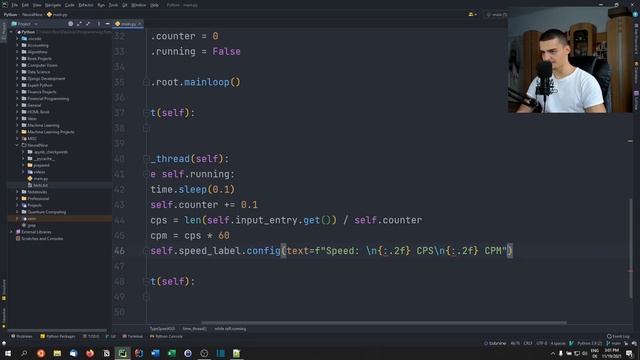Toggle code folding at line 46
The height and width of the screenshot is (360, 640).
tap(146, 251)
